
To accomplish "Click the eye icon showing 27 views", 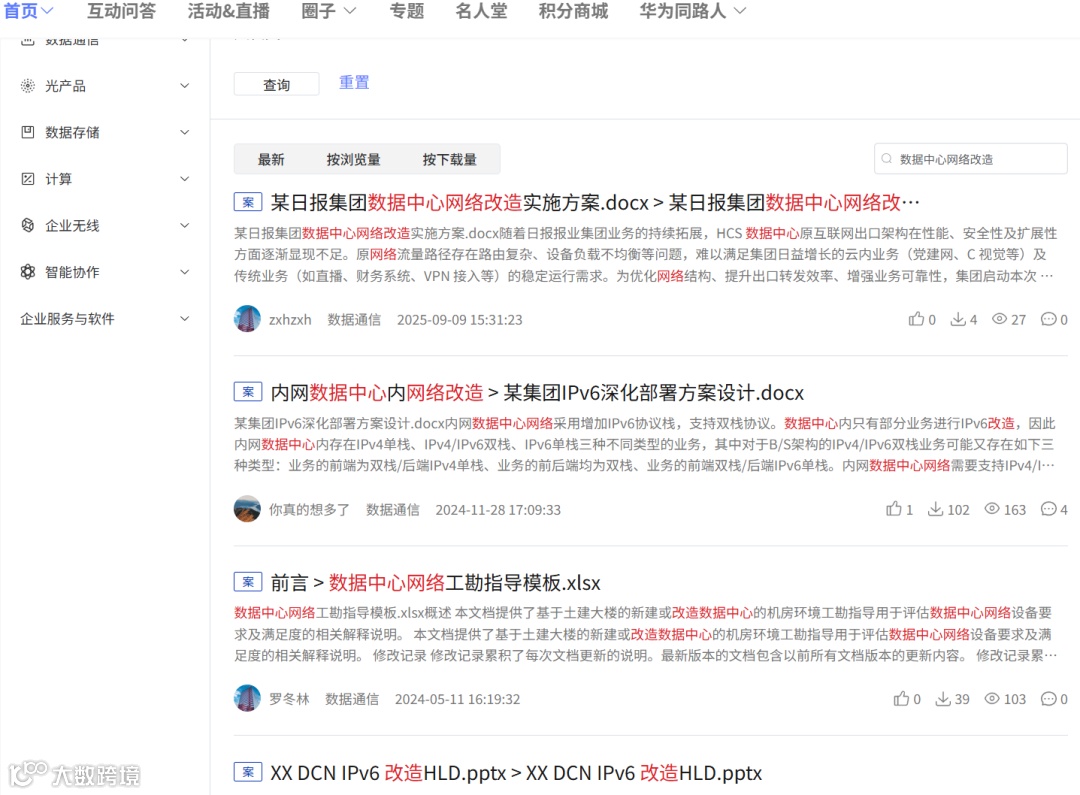I will coord(999,319).
